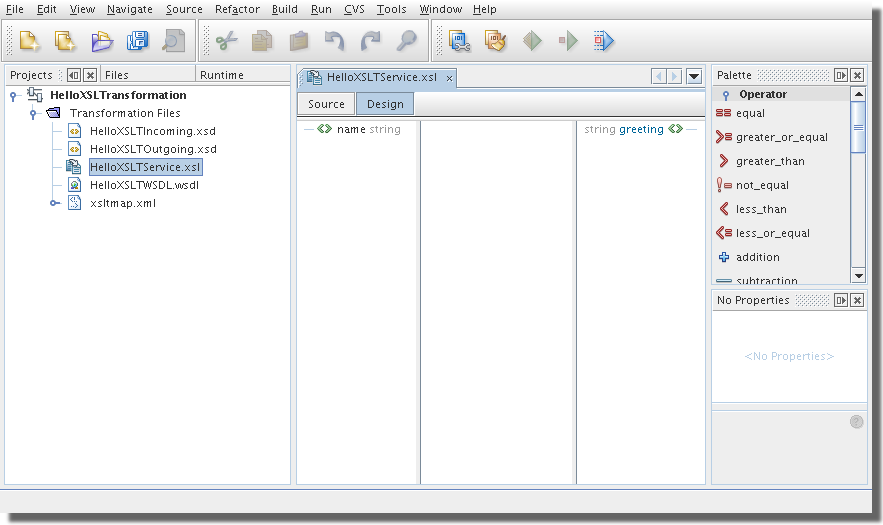
Task: Click the Build Main Project icon
Action: tap(460, 41)
